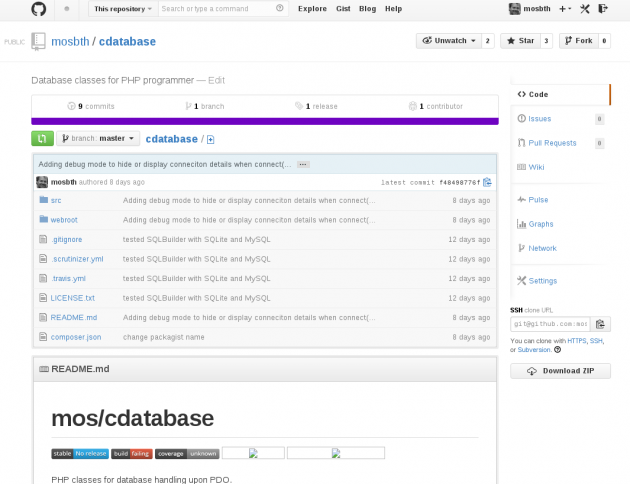Edit the repository description
Screen dimensions: 630x484
217,80
